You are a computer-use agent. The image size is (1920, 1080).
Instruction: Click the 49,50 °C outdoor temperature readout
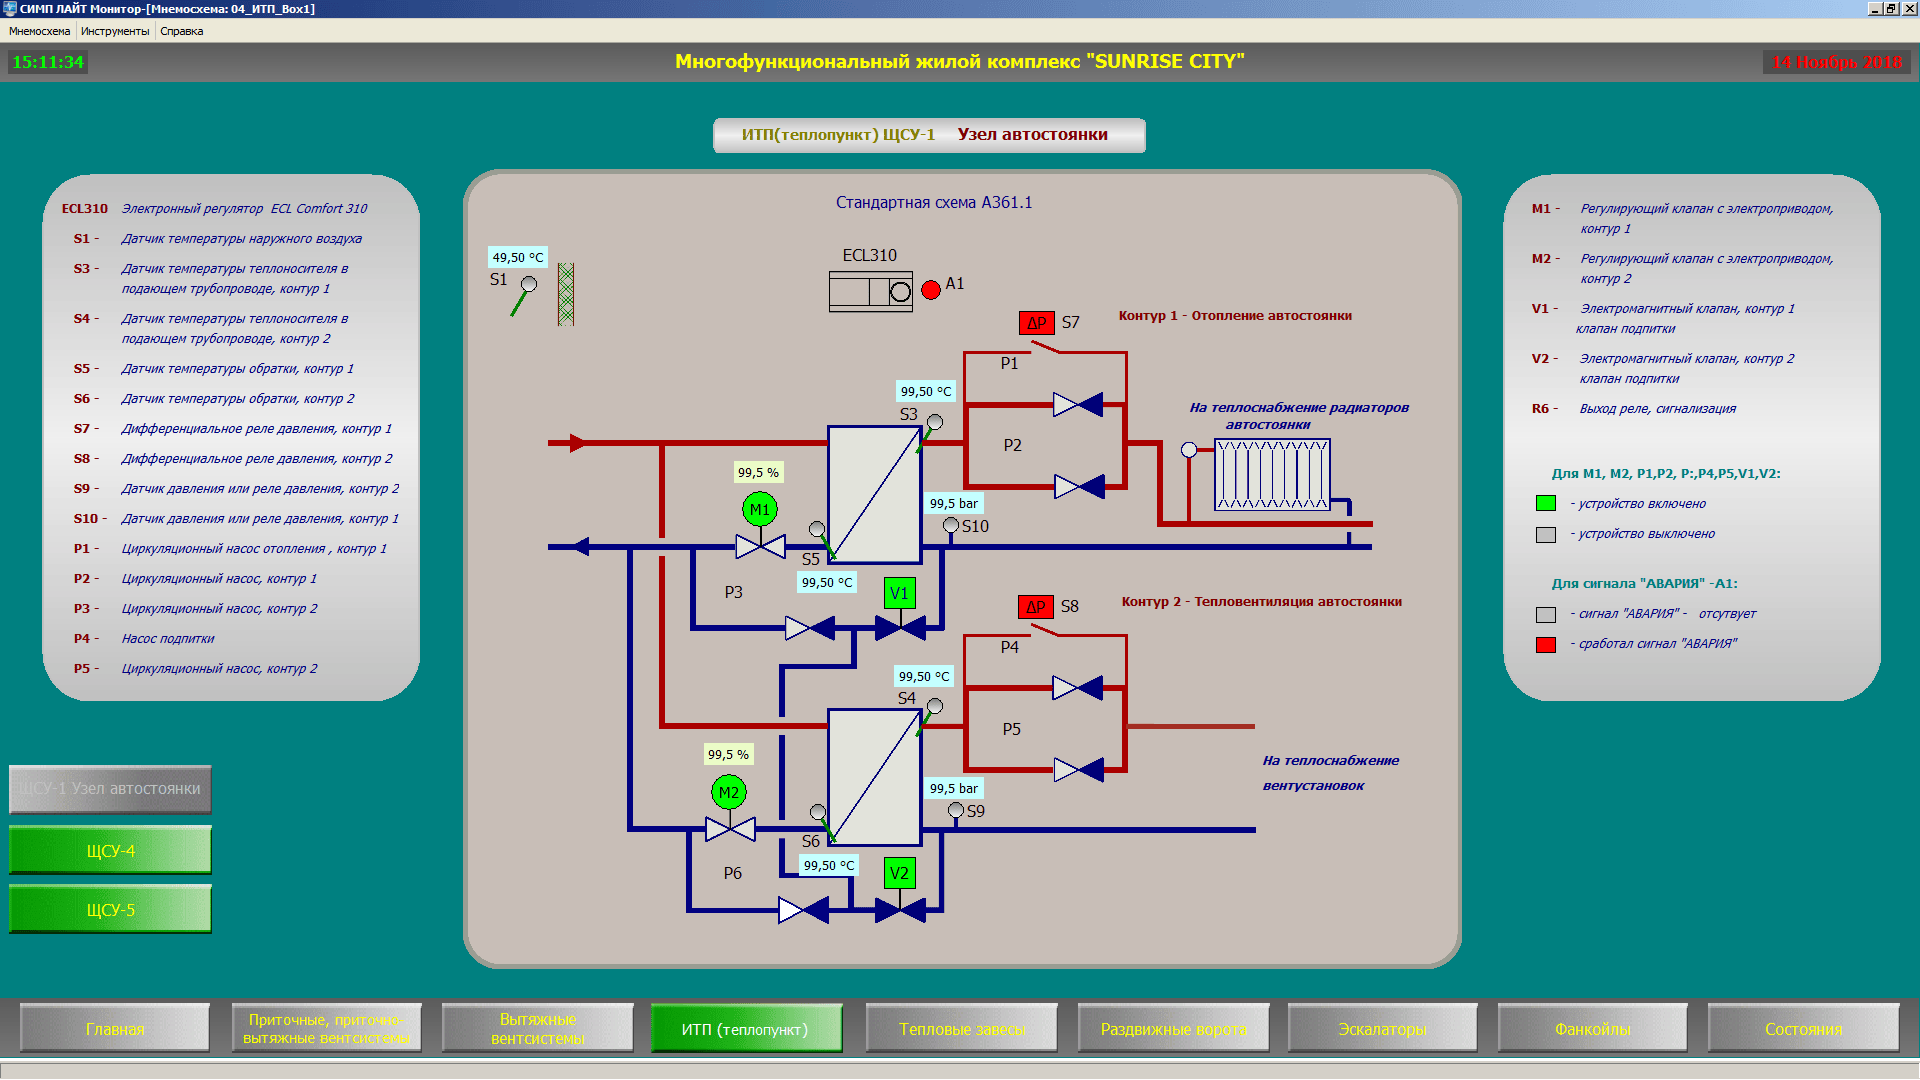point(518,257)
